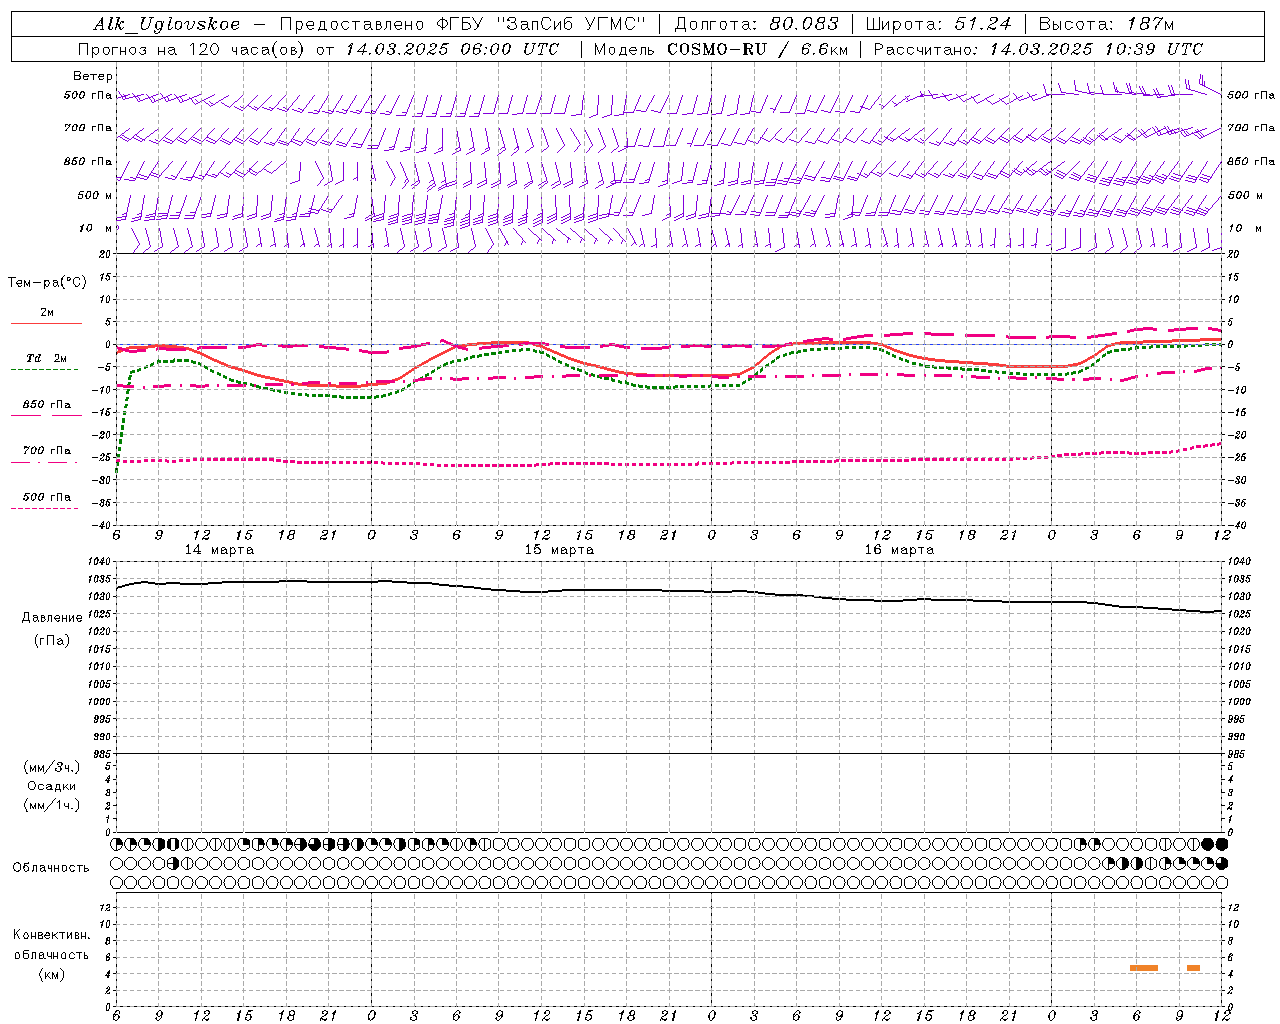Click the model label COSMO-RU / 6.6км

pyautogui.click(x=757, y=49)
